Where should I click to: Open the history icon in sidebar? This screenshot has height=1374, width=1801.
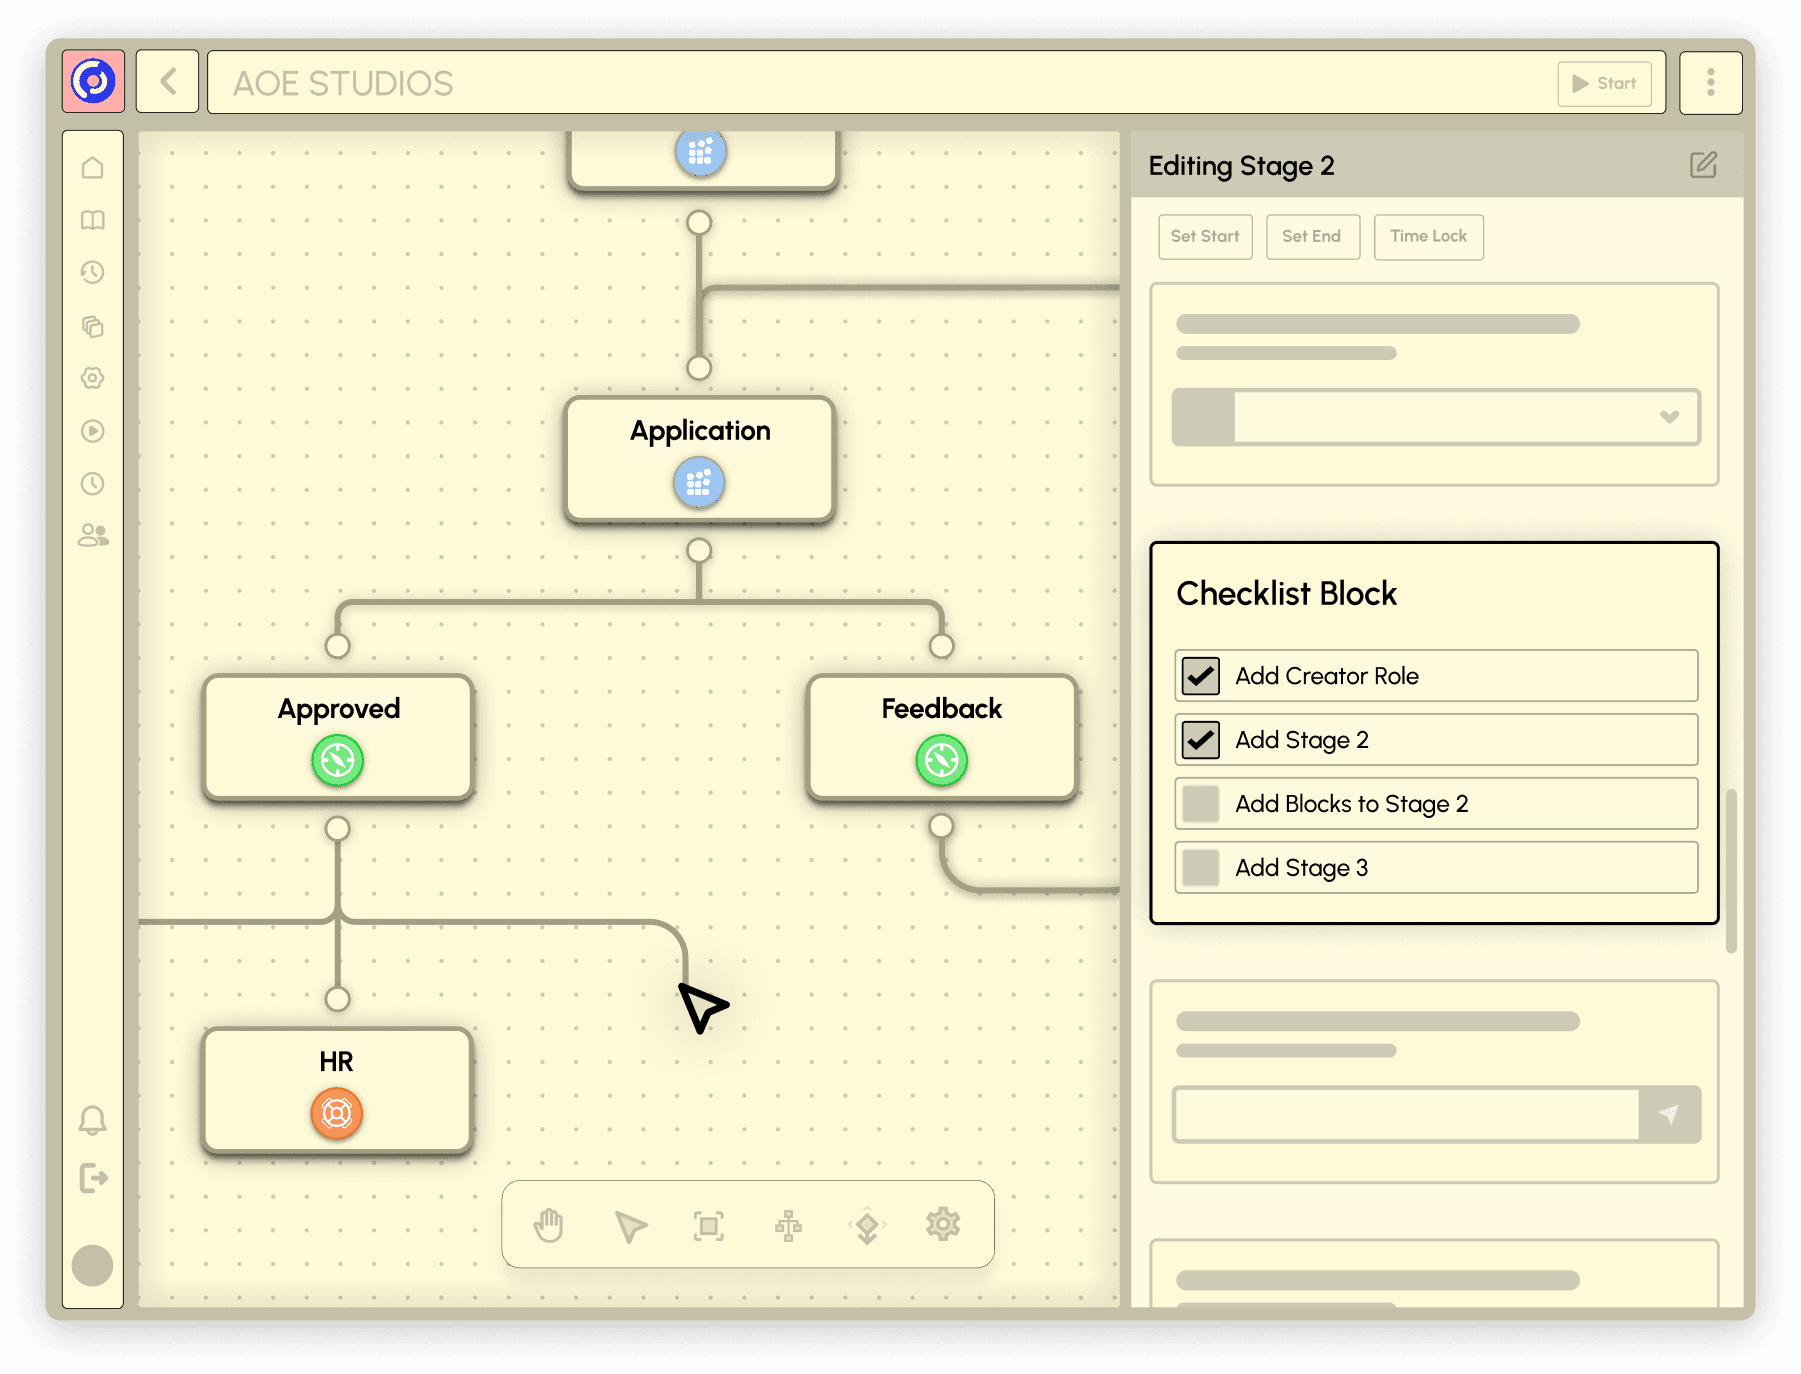click(93, 272)
